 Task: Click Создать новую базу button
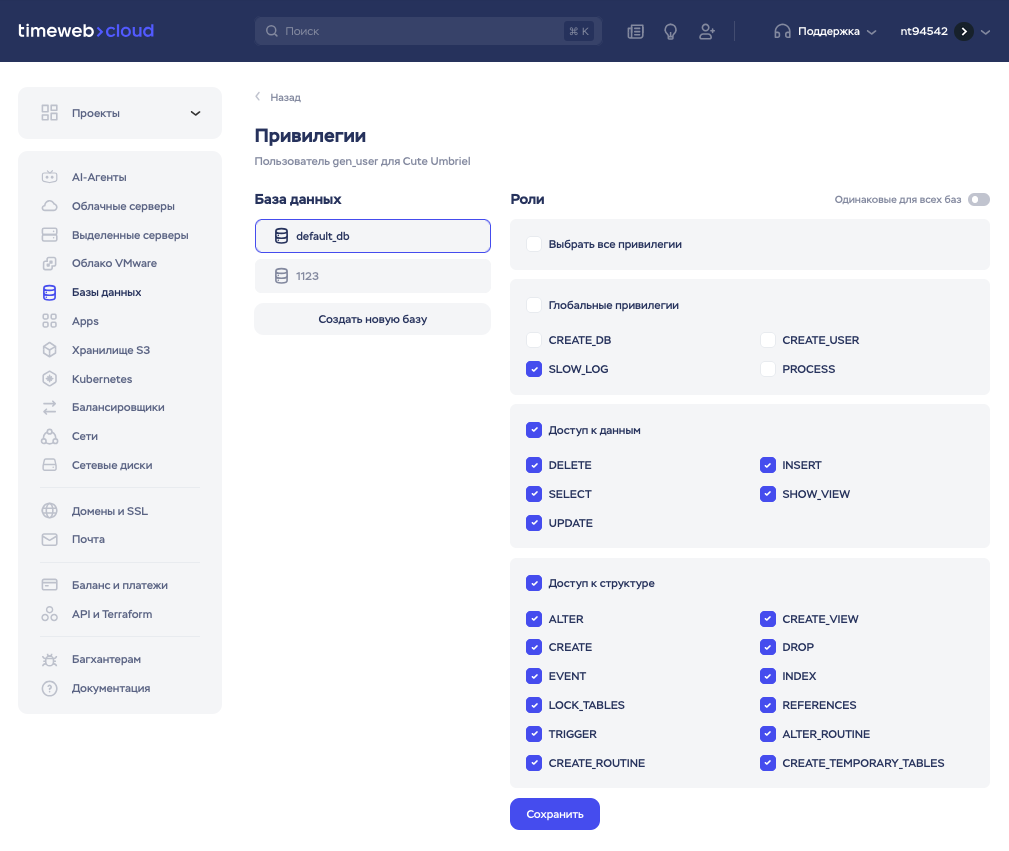372,319
